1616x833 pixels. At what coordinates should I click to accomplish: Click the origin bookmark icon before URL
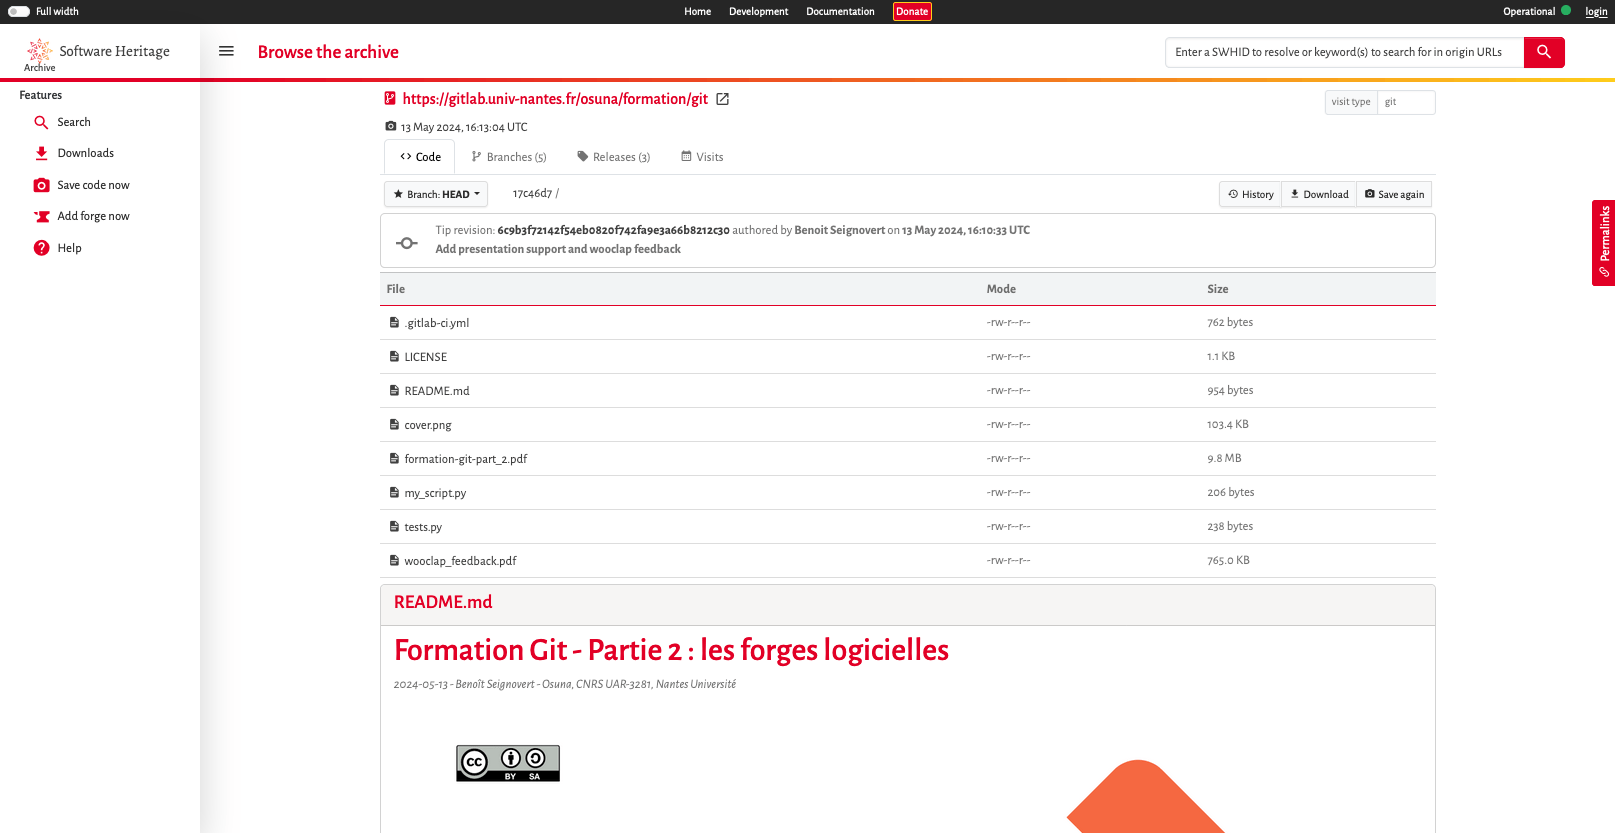(x=390, y=98)
